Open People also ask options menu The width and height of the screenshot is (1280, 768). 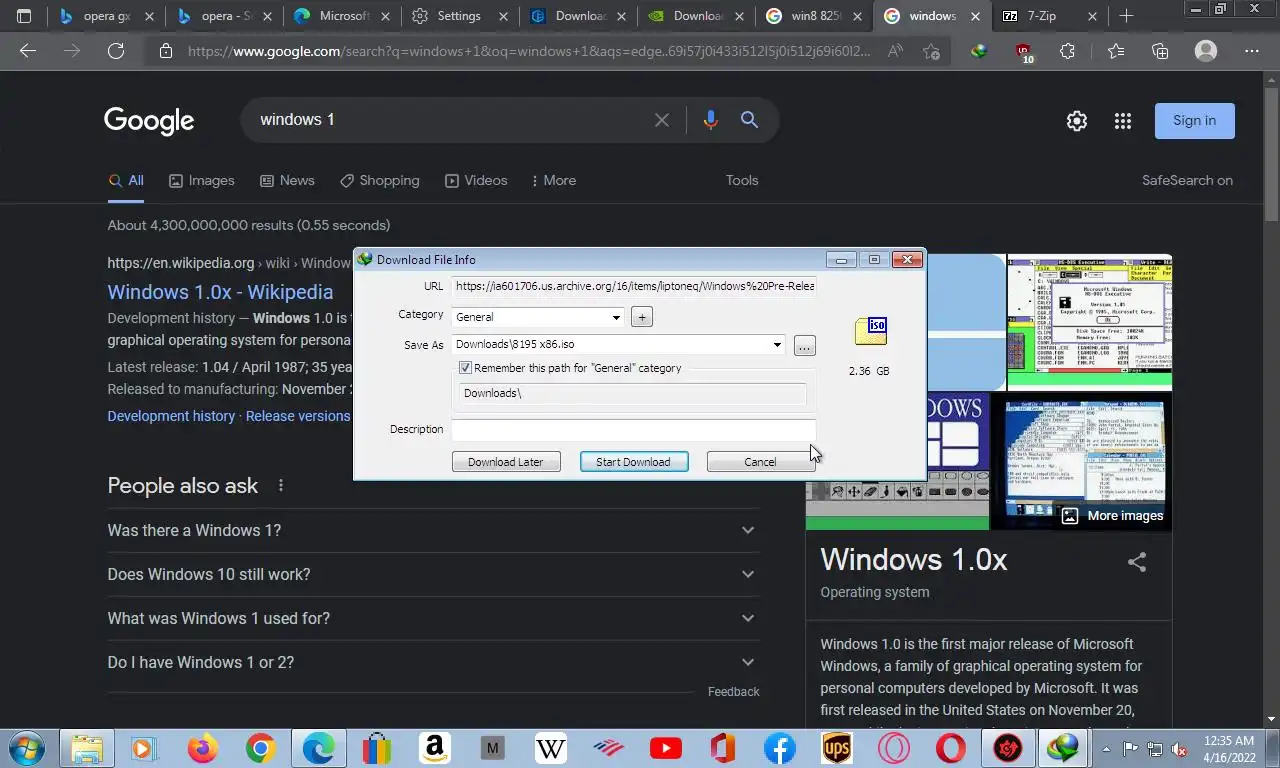[281, 486]
